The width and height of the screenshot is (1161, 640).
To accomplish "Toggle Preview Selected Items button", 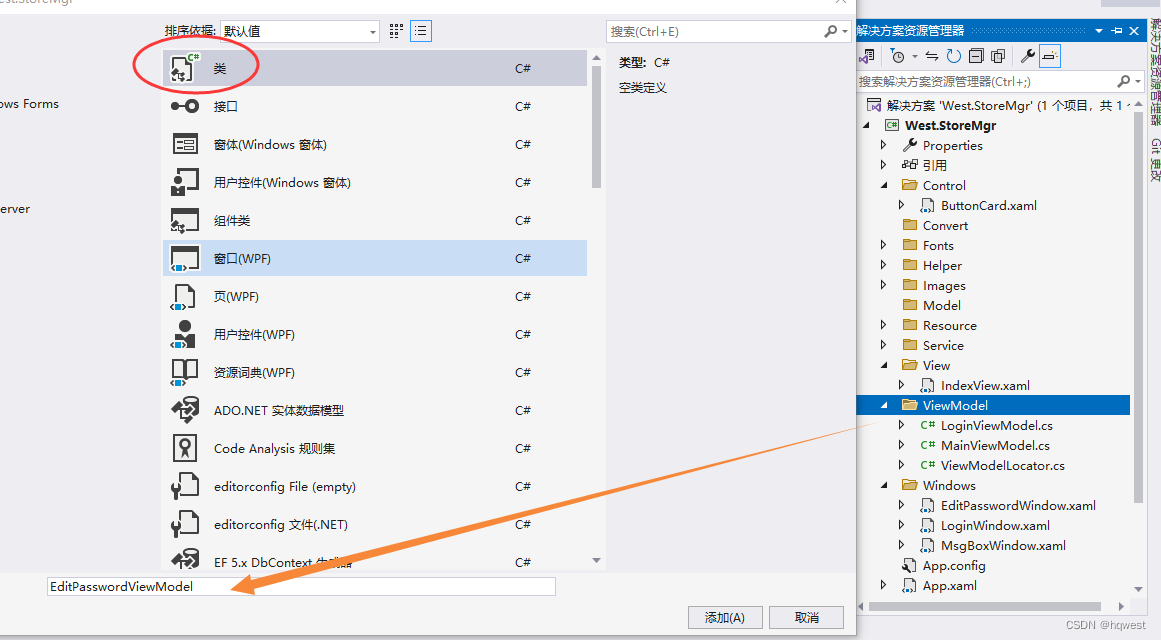I will (1050, 56).
